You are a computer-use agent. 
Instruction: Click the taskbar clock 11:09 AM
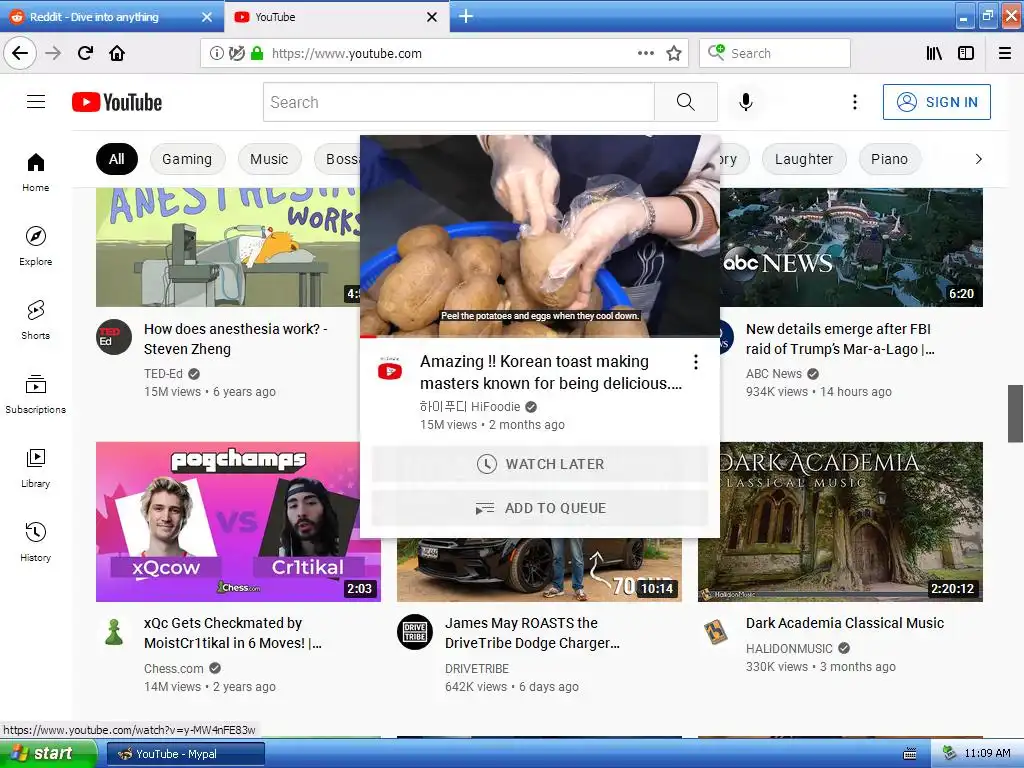pos(987,753)
